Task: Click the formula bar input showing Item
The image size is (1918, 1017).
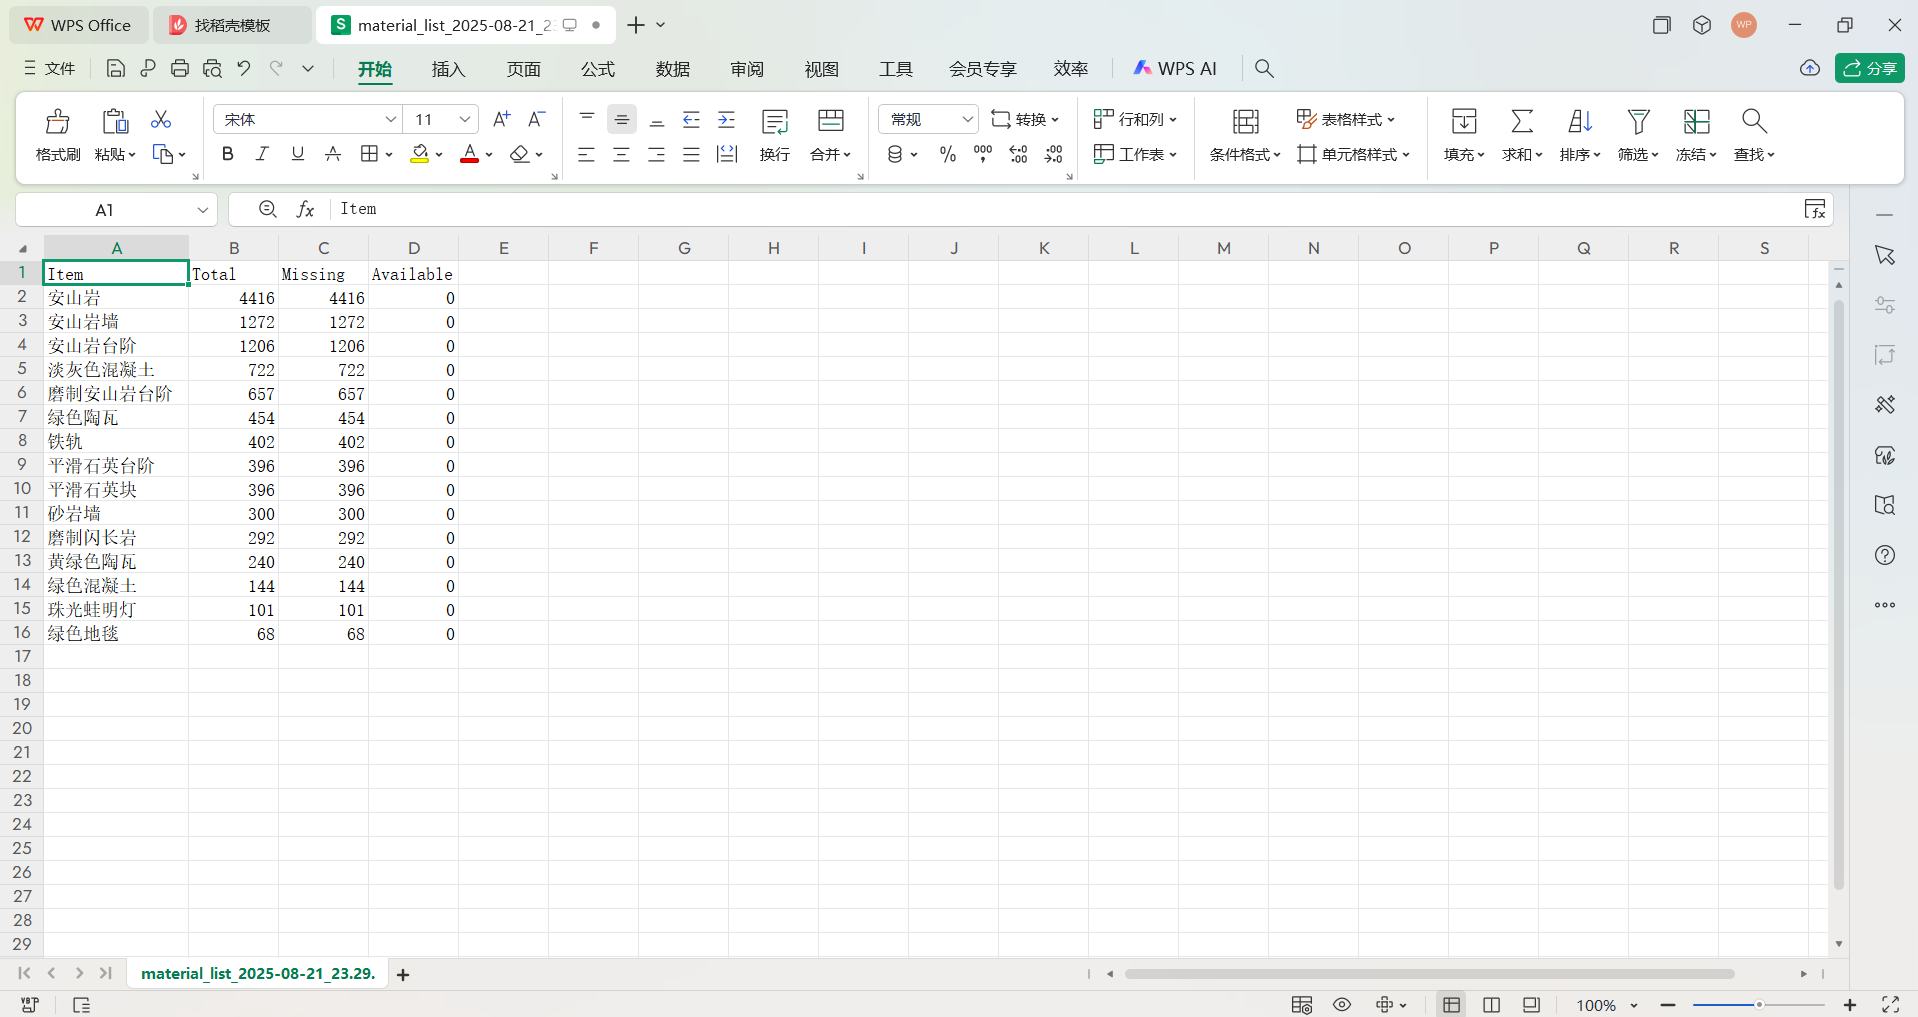Action: pos(1065,209)
